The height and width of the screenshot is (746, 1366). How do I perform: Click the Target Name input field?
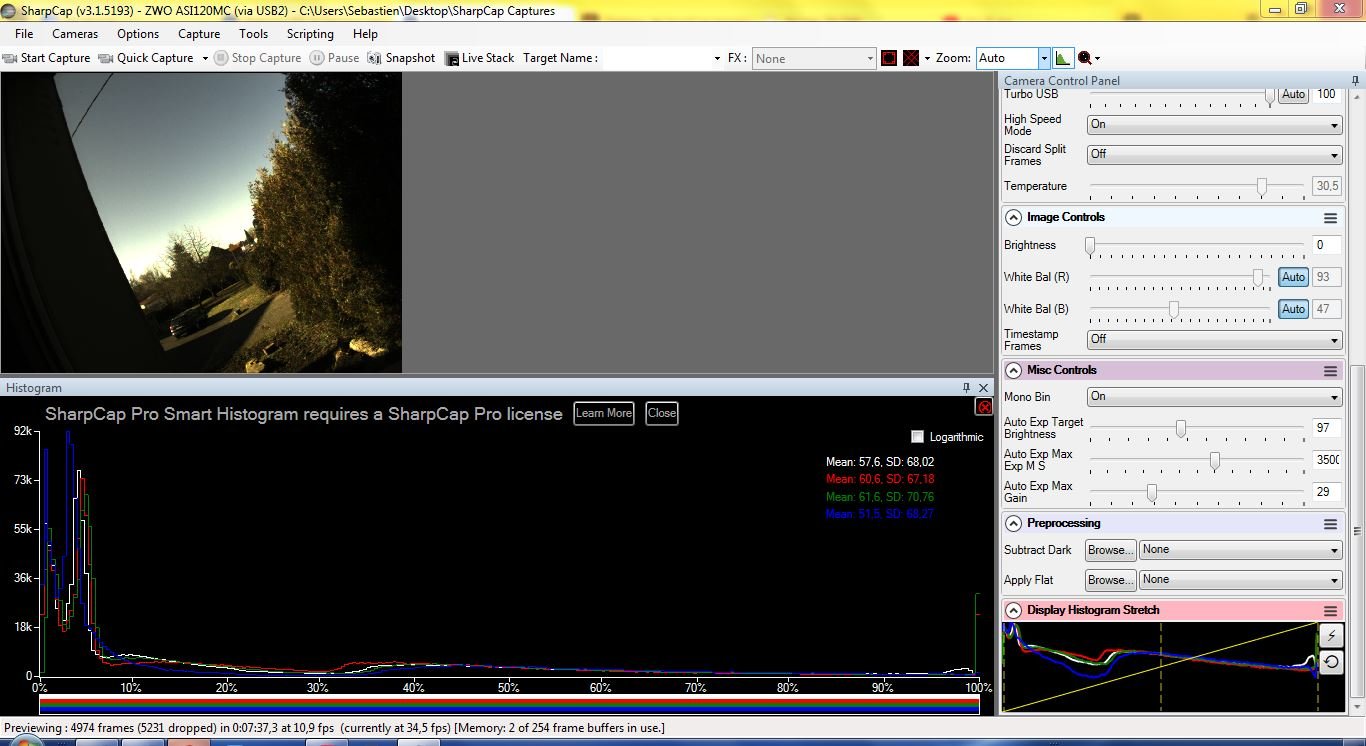656,58
